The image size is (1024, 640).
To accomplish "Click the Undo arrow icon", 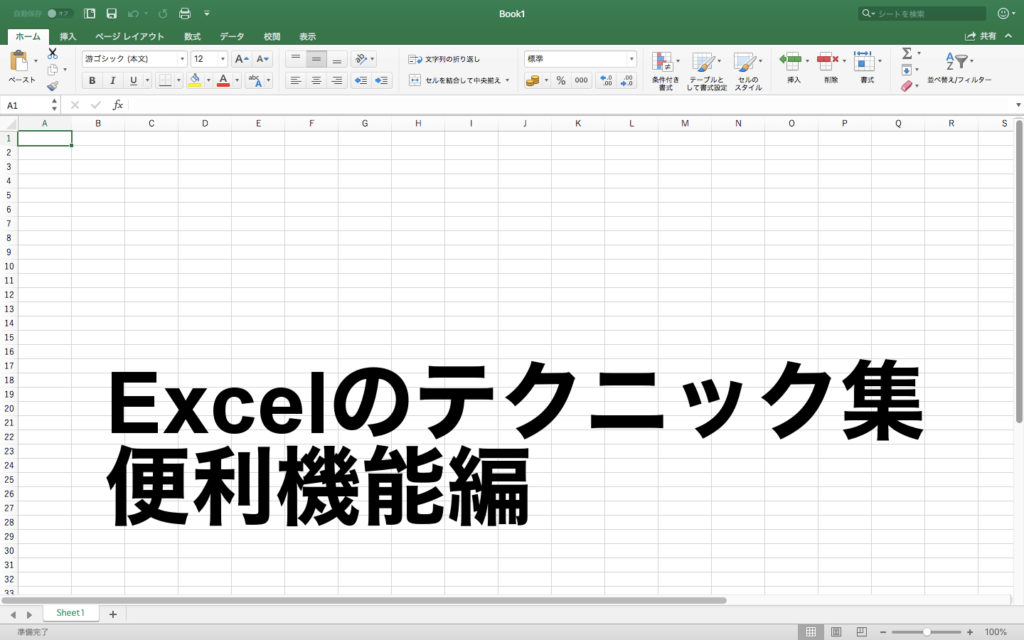I will coord(133,13).
